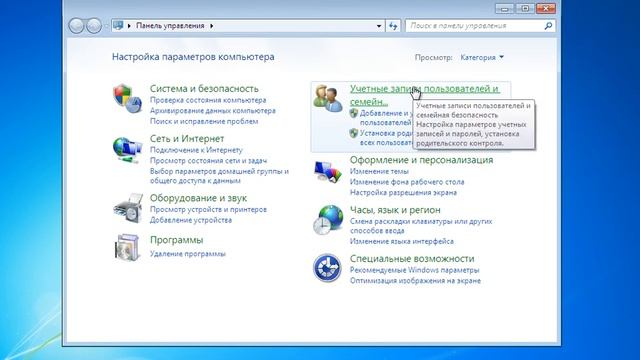Open the Hardware and Sound printer icon
This screenshot has width=640, height=360.
(x=127, y=208)
